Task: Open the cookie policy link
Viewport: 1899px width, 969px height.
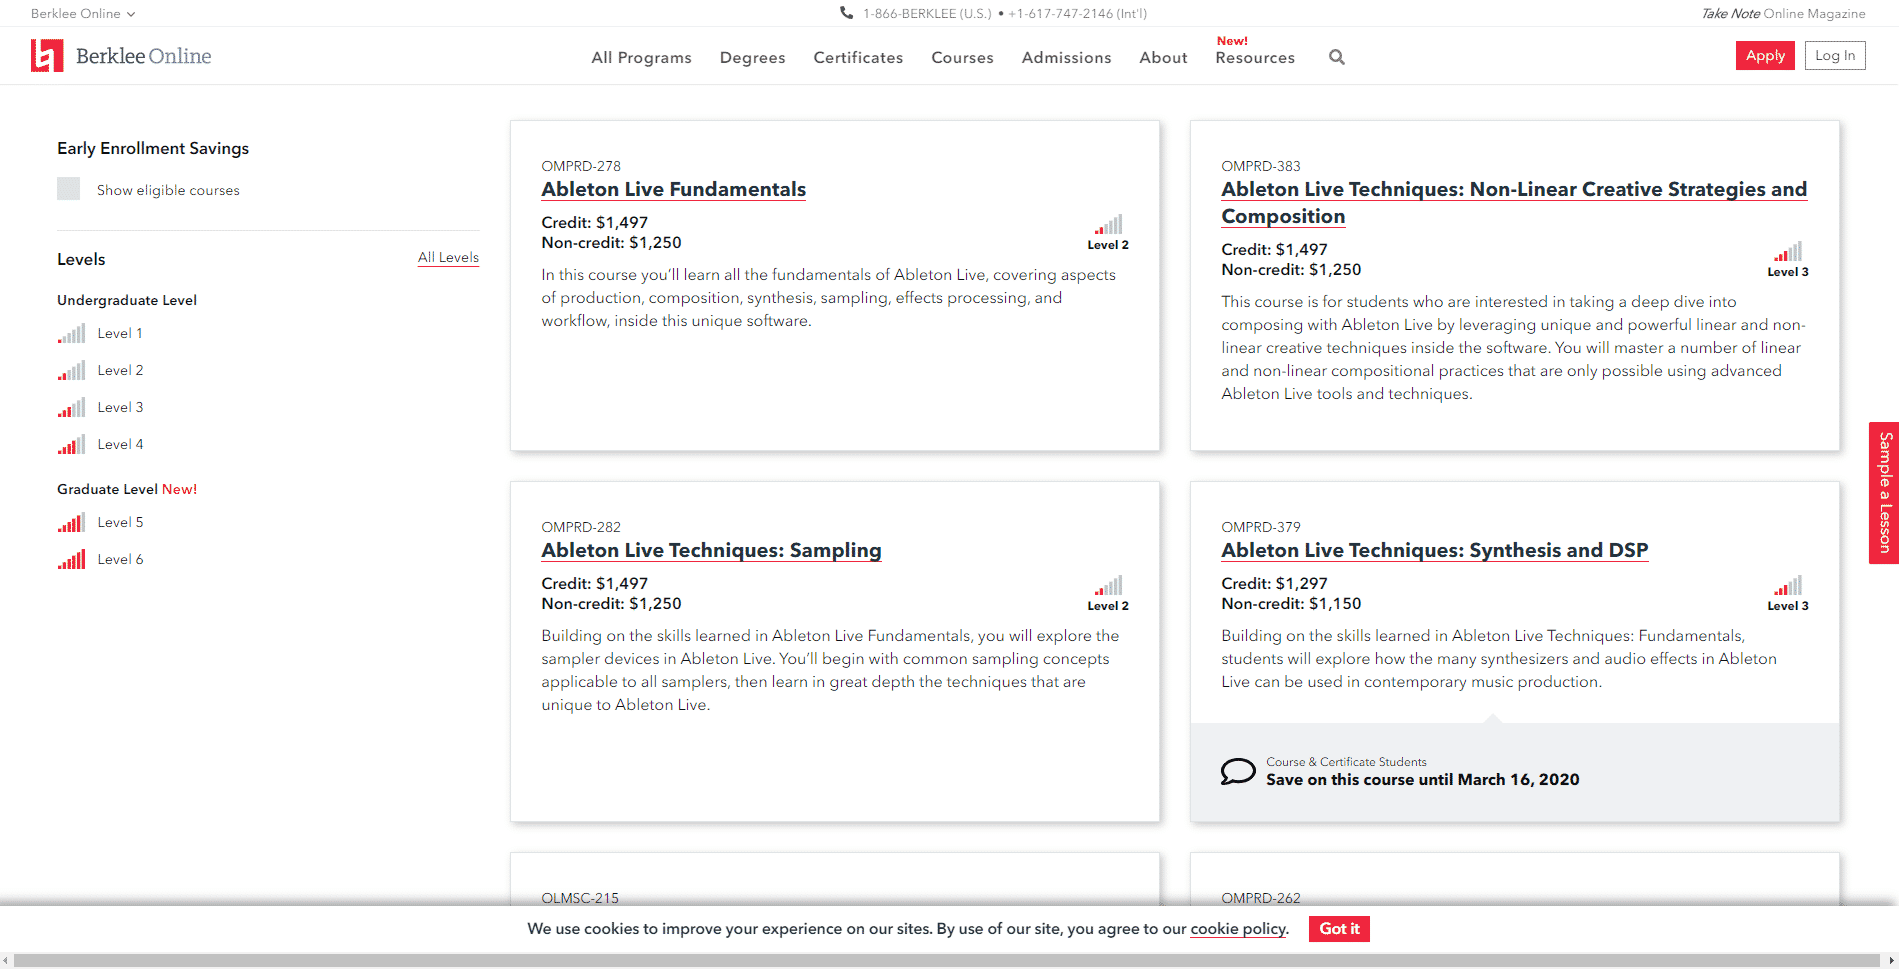Action: pyautogui.click(x=1238, y=929)
